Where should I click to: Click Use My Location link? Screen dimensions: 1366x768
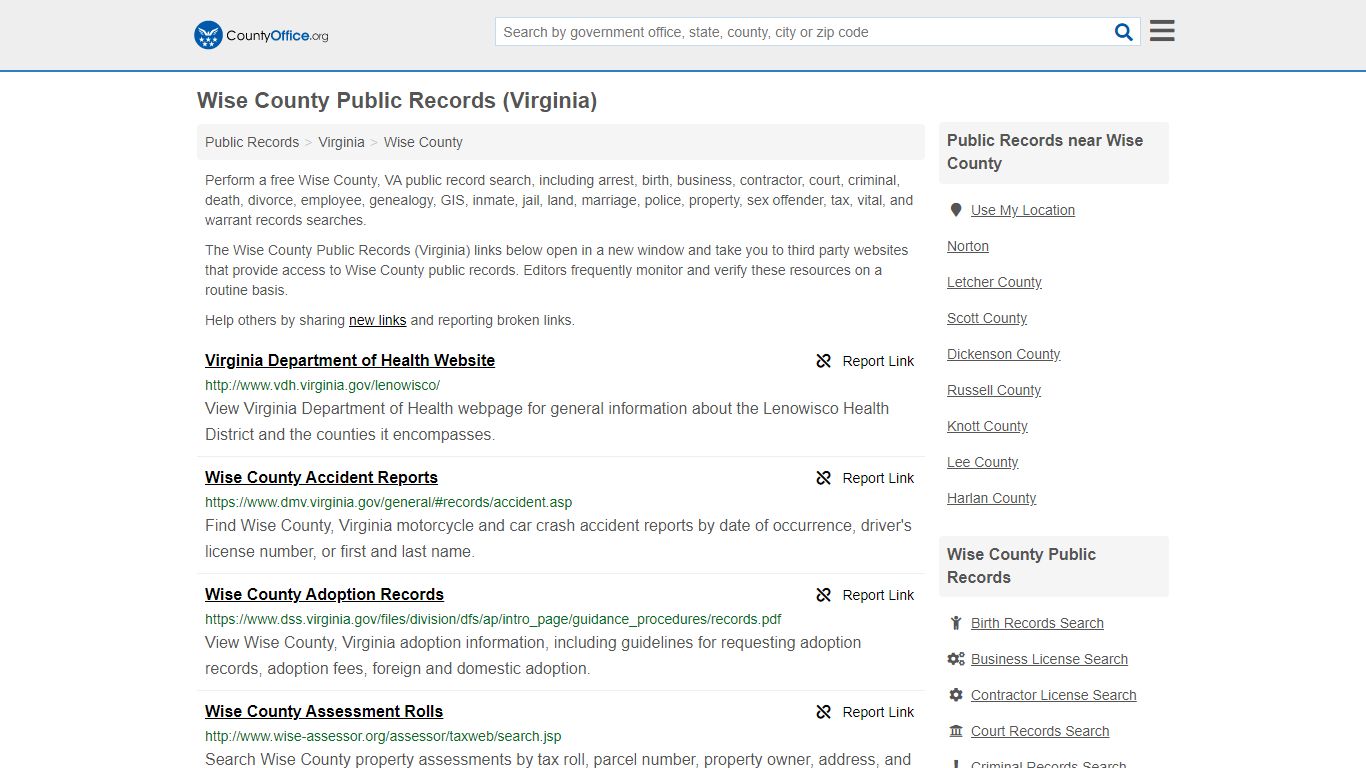click(x=1023, y=210)
